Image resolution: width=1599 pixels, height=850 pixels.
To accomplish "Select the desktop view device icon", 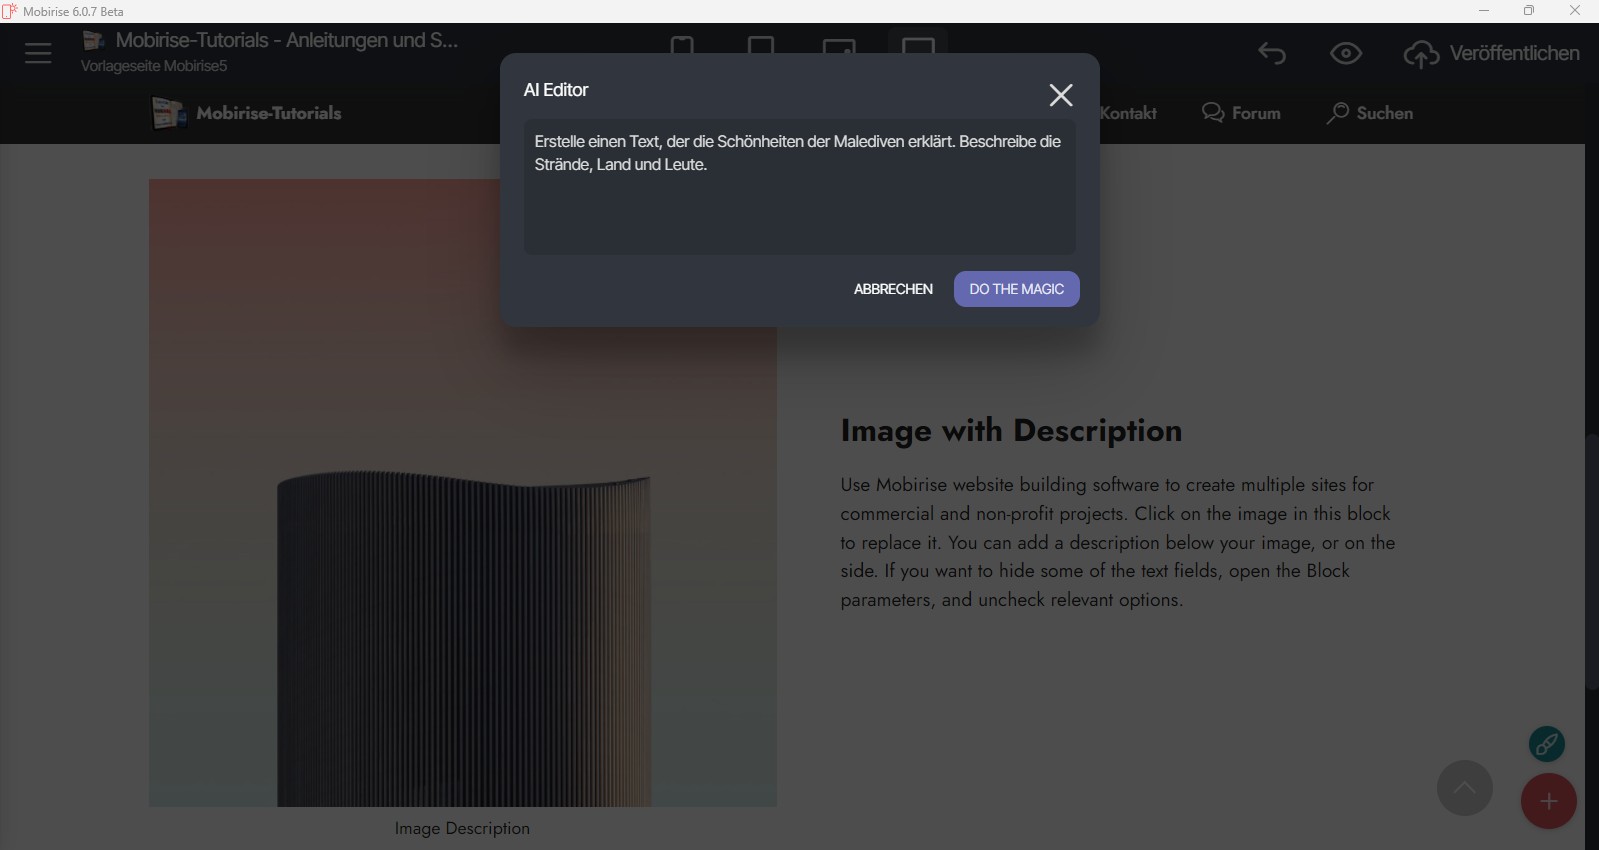I will (917, 45).
